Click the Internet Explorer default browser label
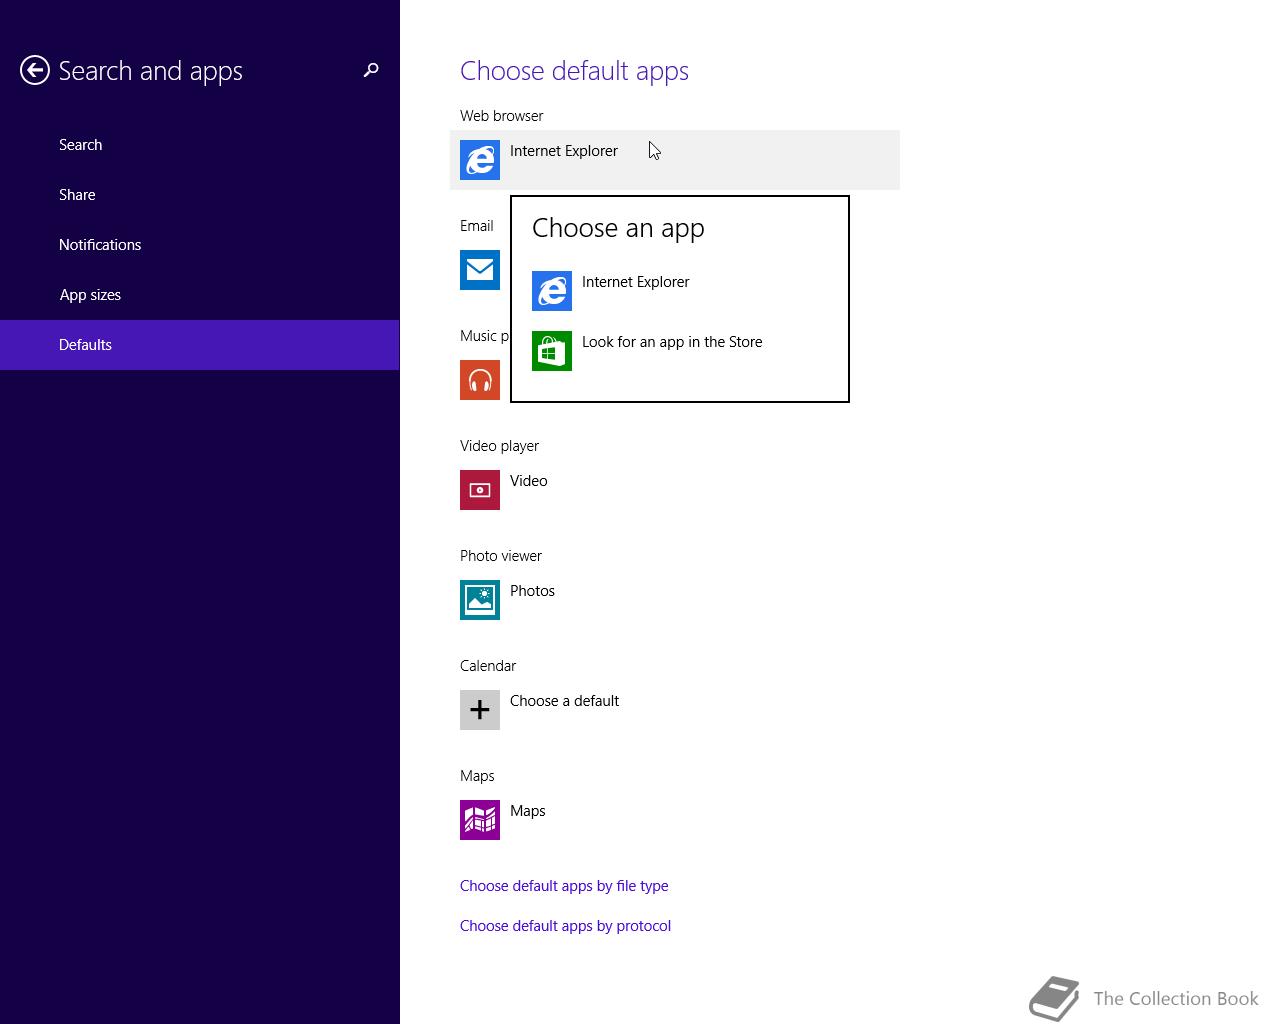Viewport: 1280px width, 1024px height. (x=564, y=151)
